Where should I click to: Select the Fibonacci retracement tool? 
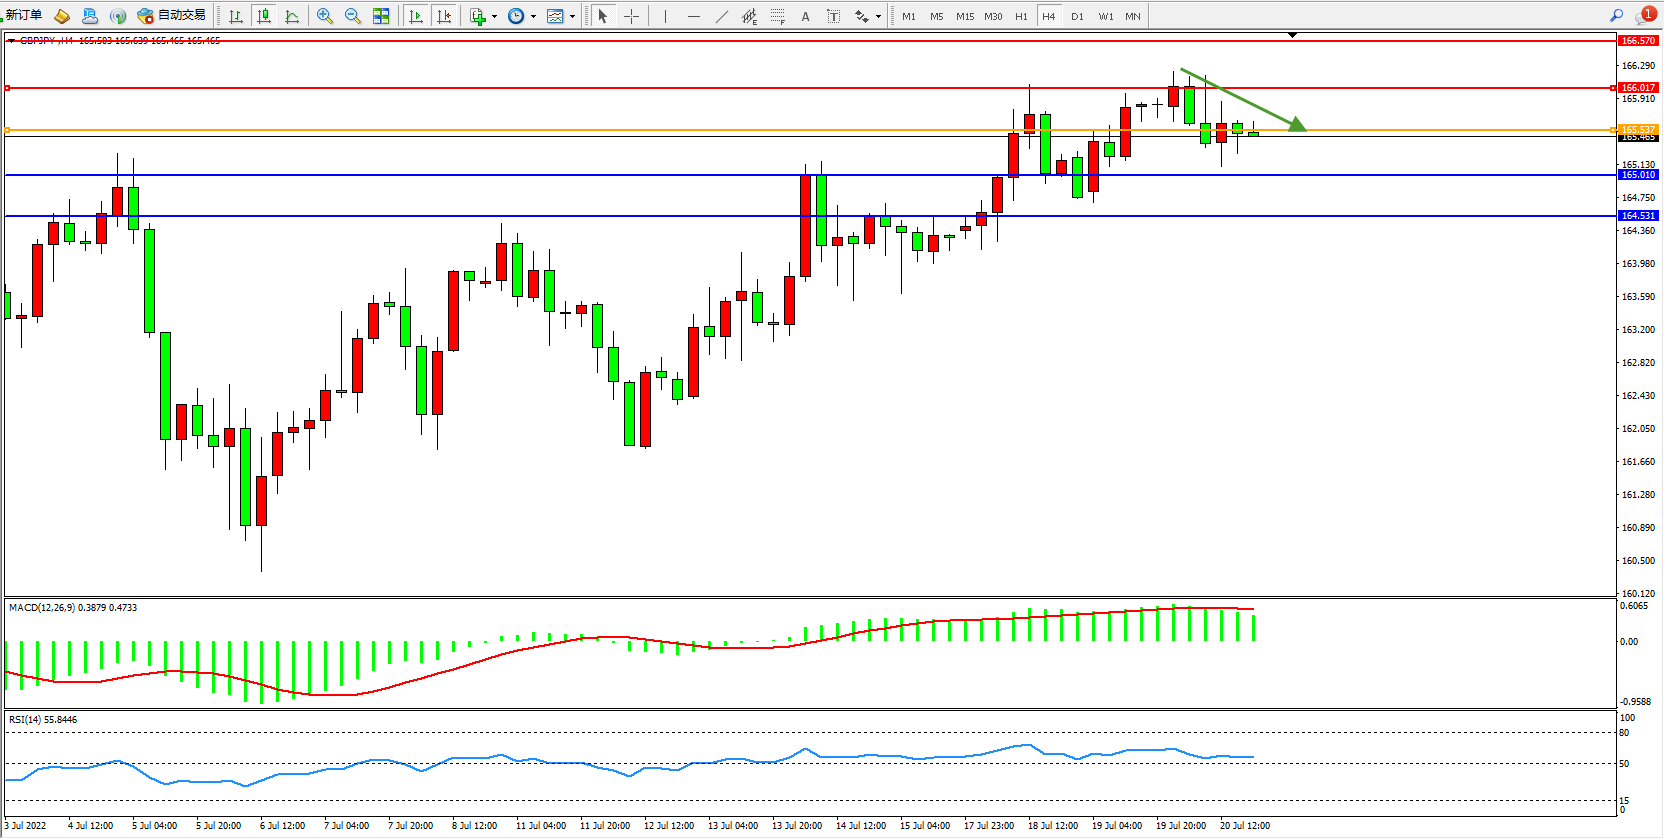tap(778, 16)
